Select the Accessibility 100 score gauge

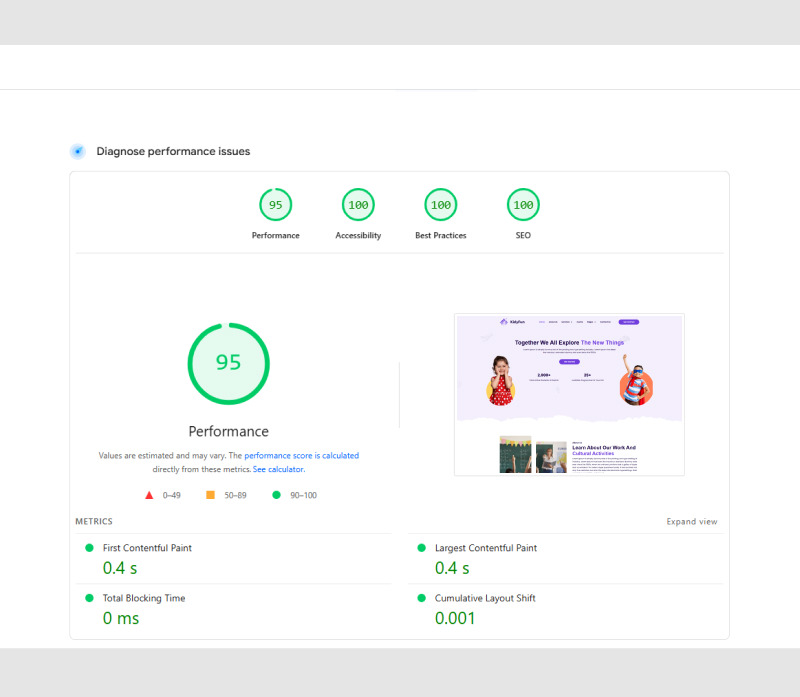coord(358,205)
